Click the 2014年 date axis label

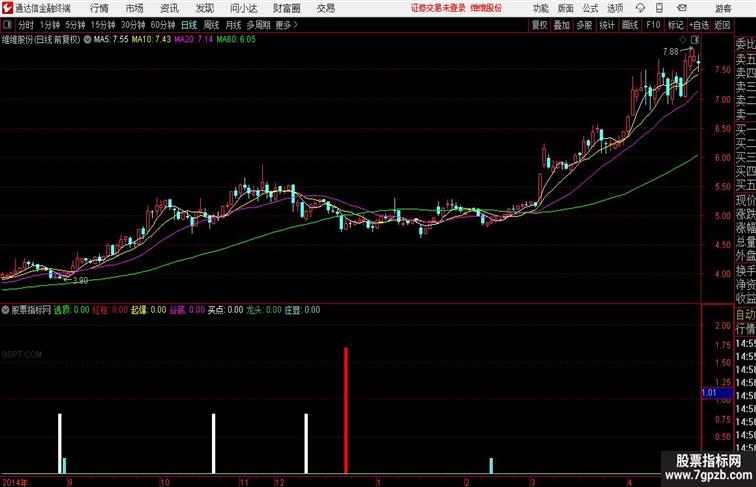(15, 482)
